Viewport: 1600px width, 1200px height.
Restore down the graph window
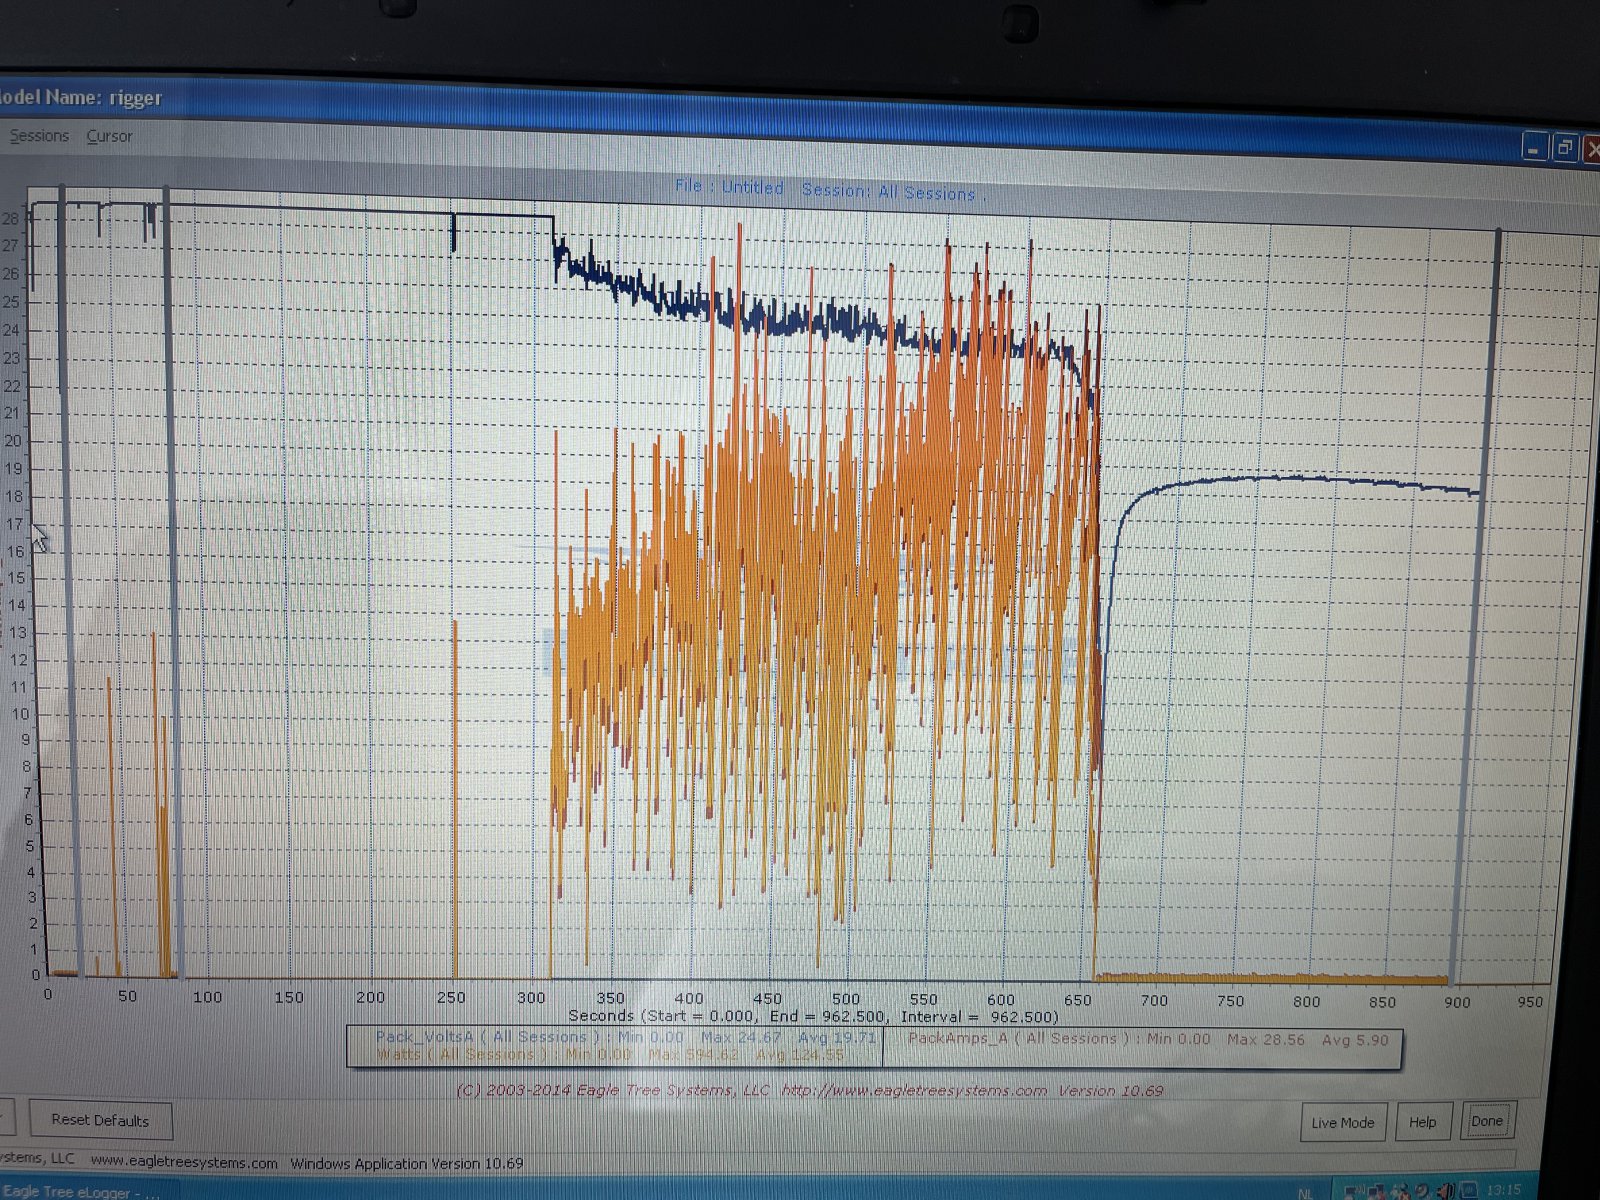click(x=1565, y=148)
